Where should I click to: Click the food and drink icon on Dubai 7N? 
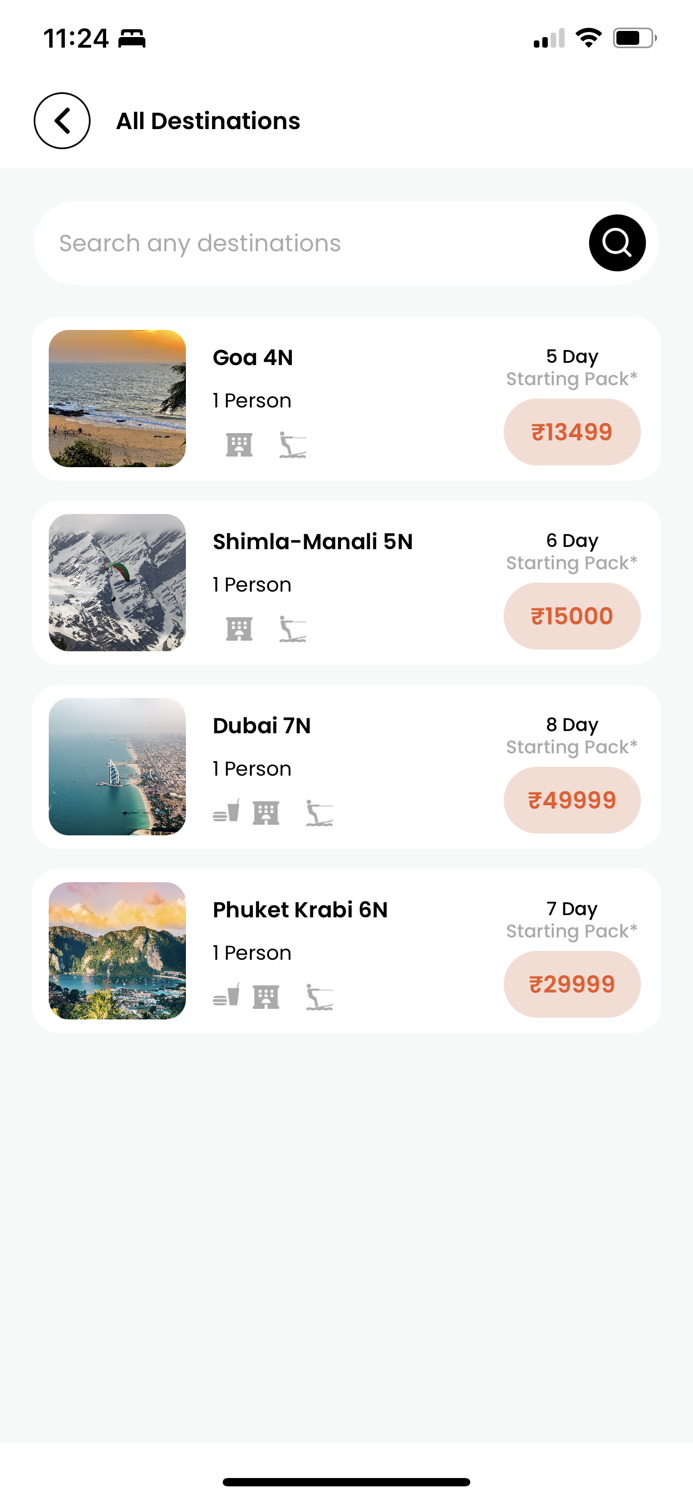pyautogui.click(x=225, y=812)
